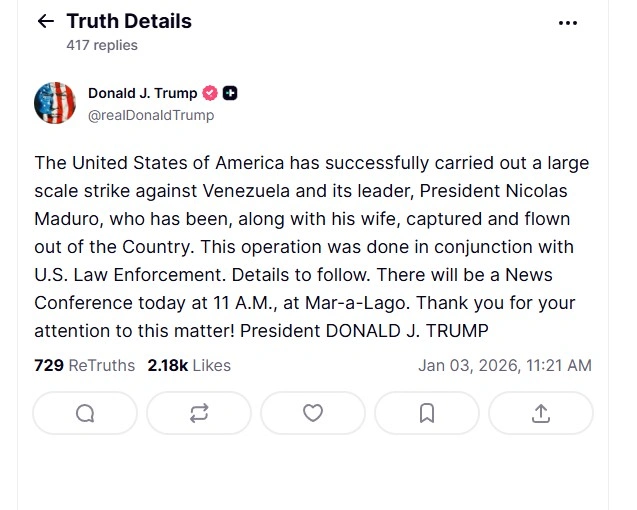Viewport: 637px width, 510px height.
Task: Click the reply comment icon button
Action: tap(85, 413)
